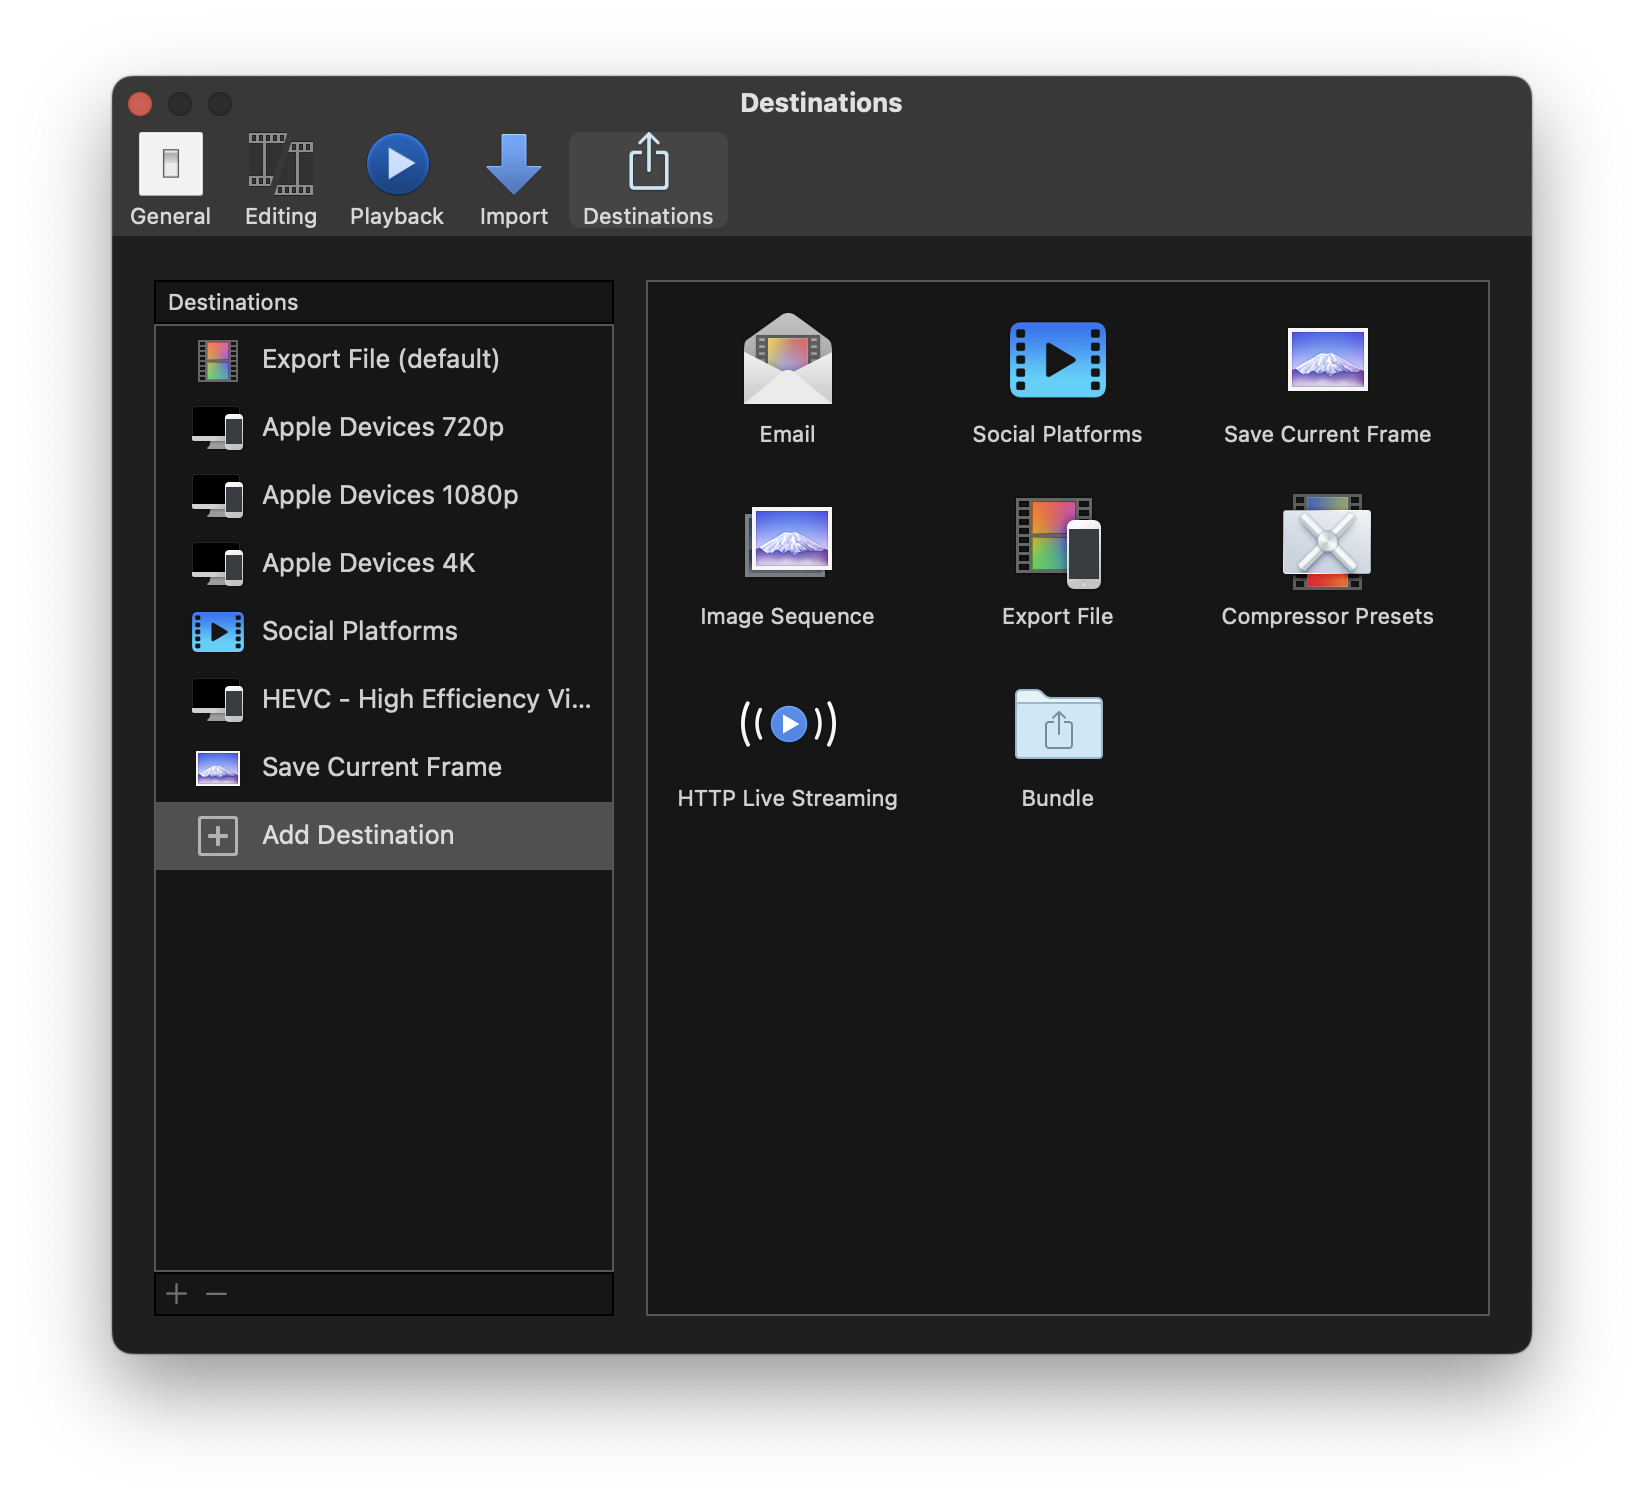
Task: Click the Email destination icon
Action: [x=787, y=360]
